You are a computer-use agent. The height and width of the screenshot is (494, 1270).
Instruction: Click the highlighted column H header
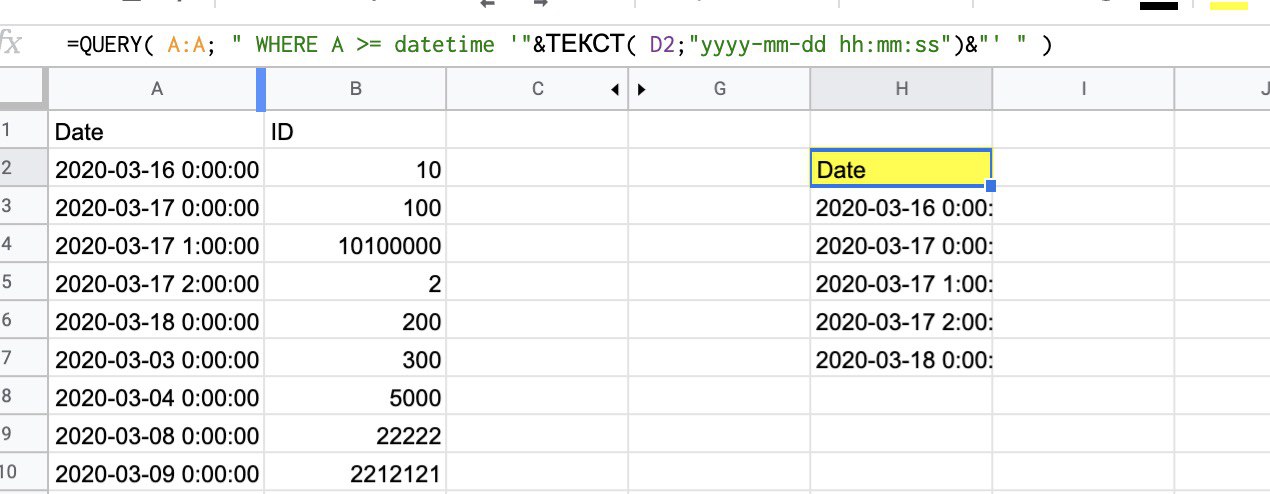901,89
